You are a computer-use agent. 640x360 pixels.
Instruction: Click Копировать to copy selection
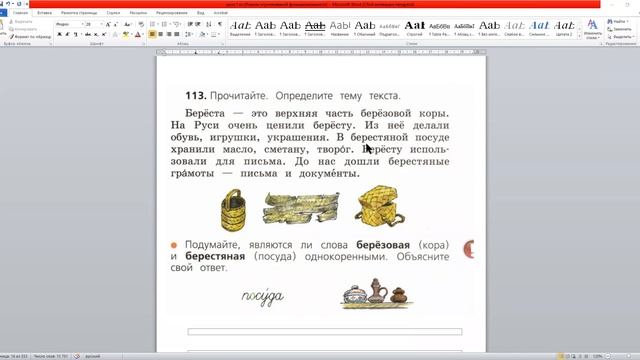tap(23, 29)
